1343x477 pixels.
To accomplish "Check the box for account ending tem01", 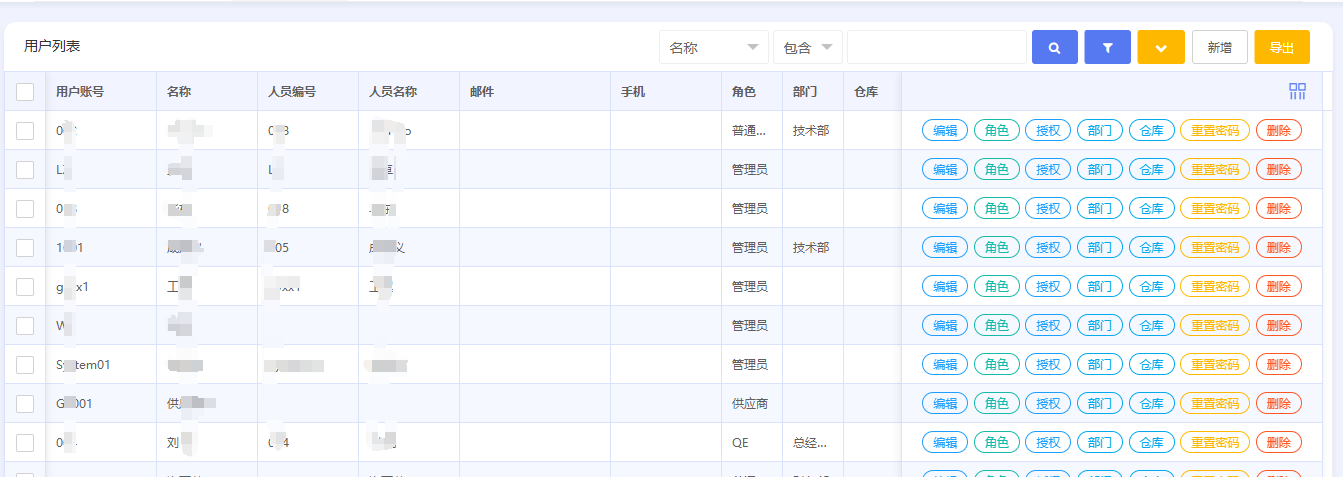I will (x=25, y=365).
